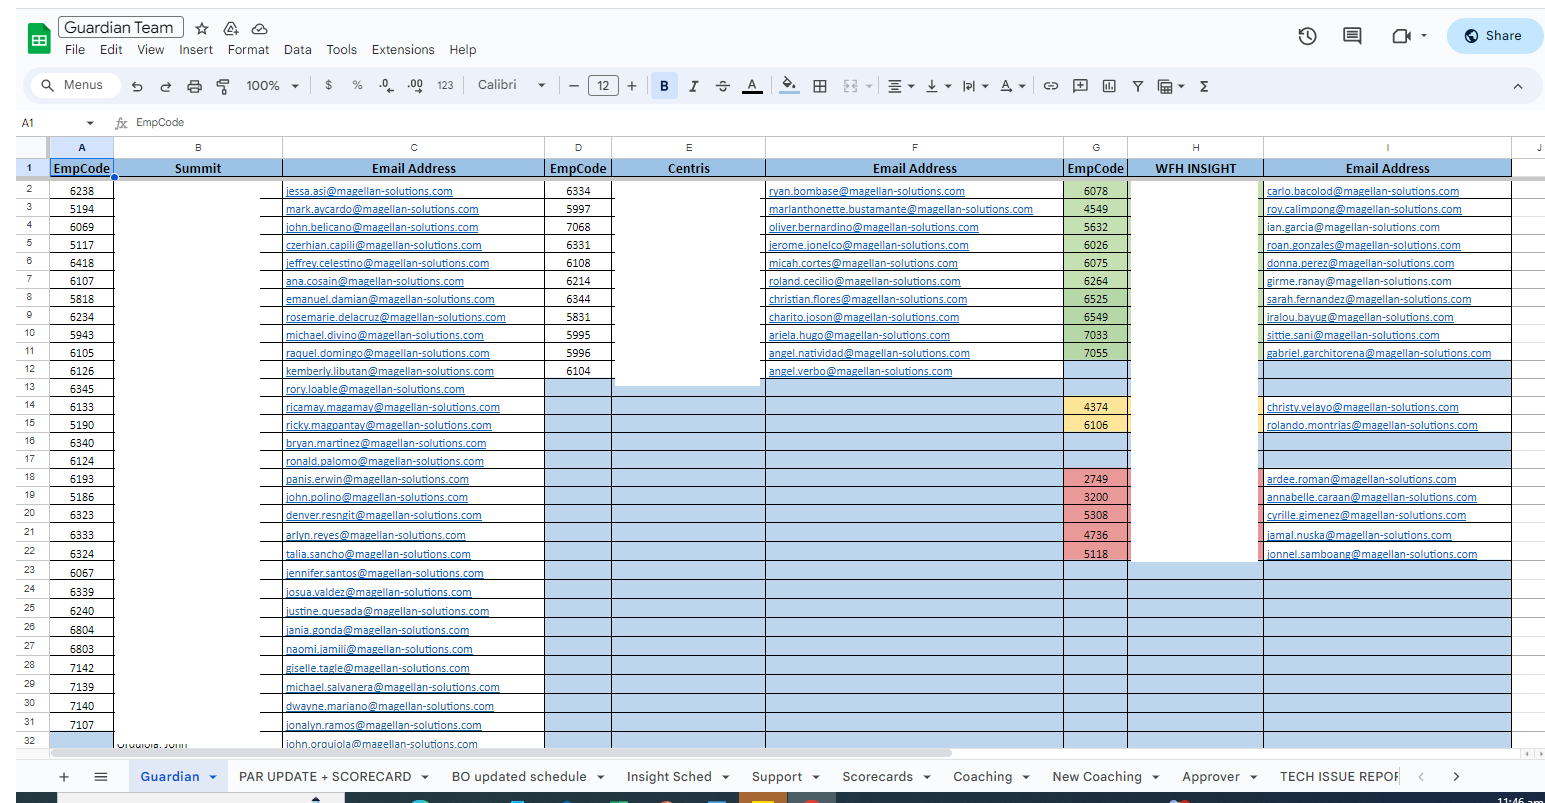
Task: Click the move to folder icon
Action: point(231,29)
